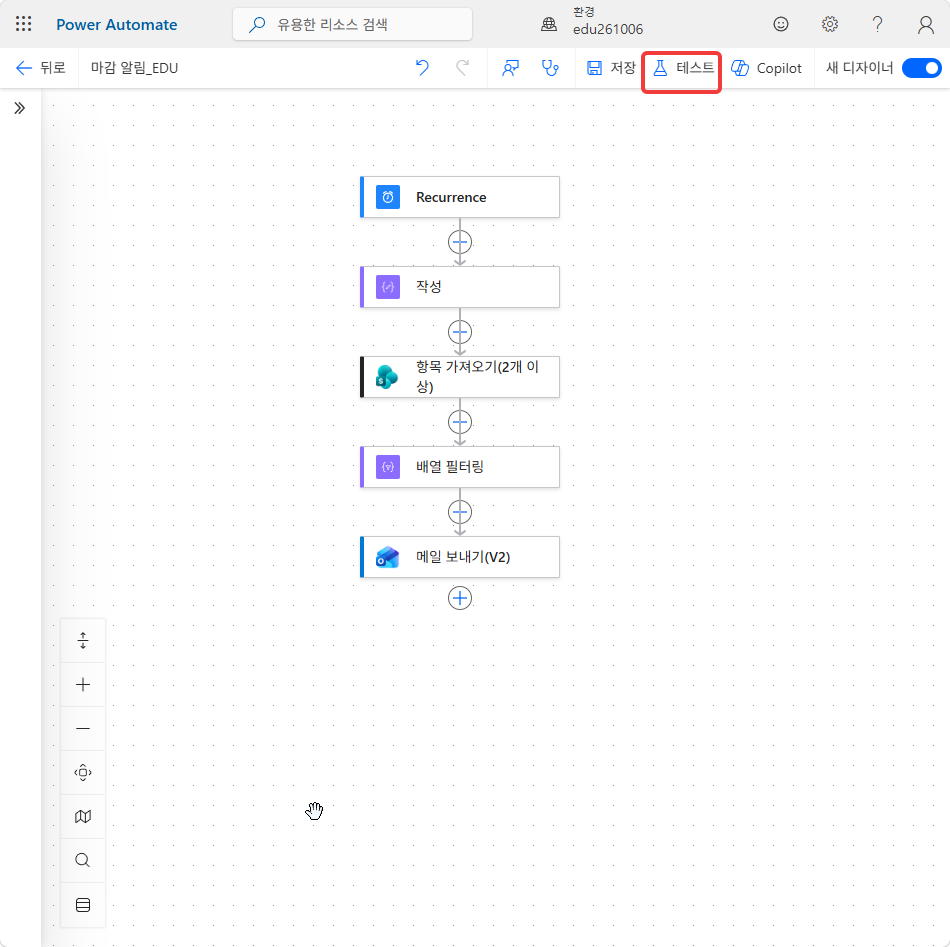Open the settings gear
The width and height of the screenshot is (950, 947).
click(829, 24)
